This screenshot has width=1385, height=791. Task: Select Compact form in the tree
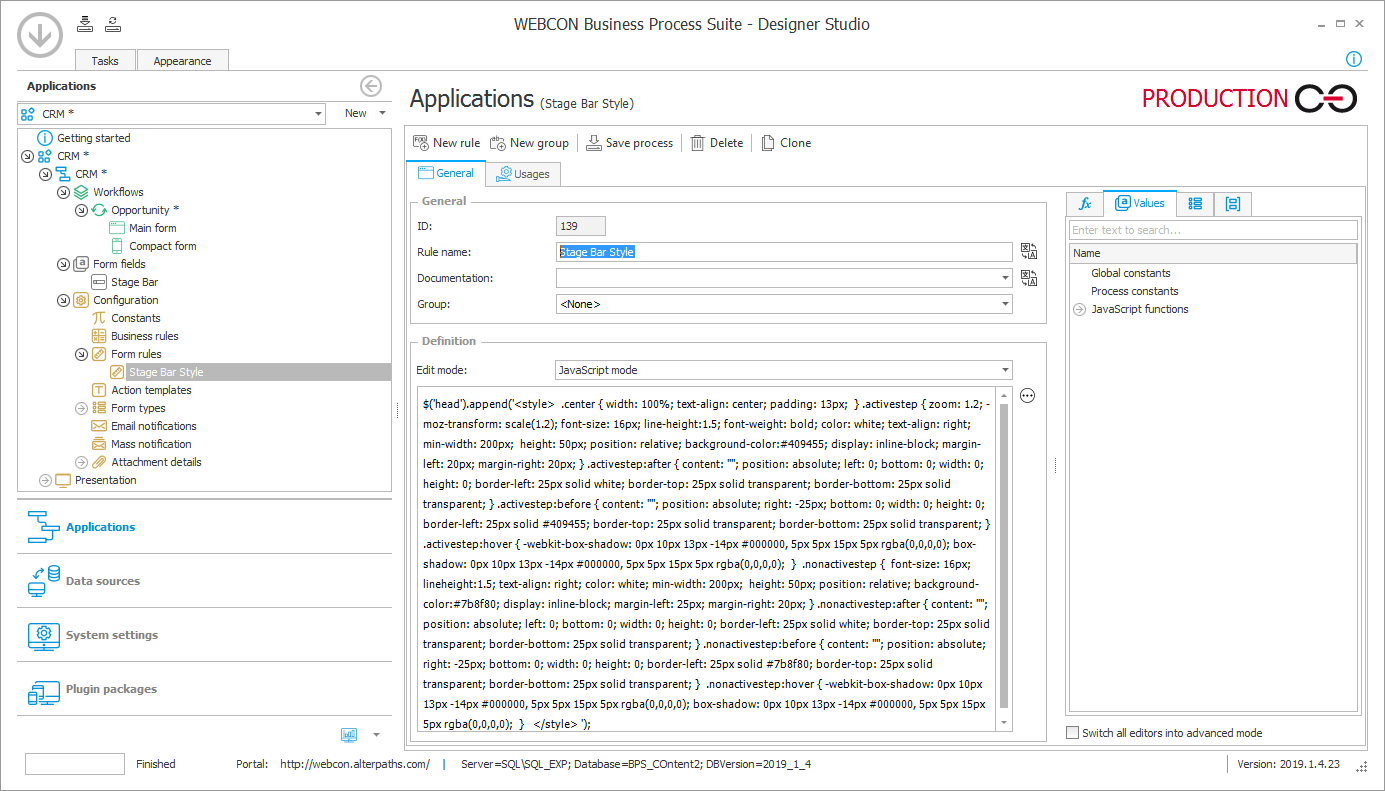point(163,246)
